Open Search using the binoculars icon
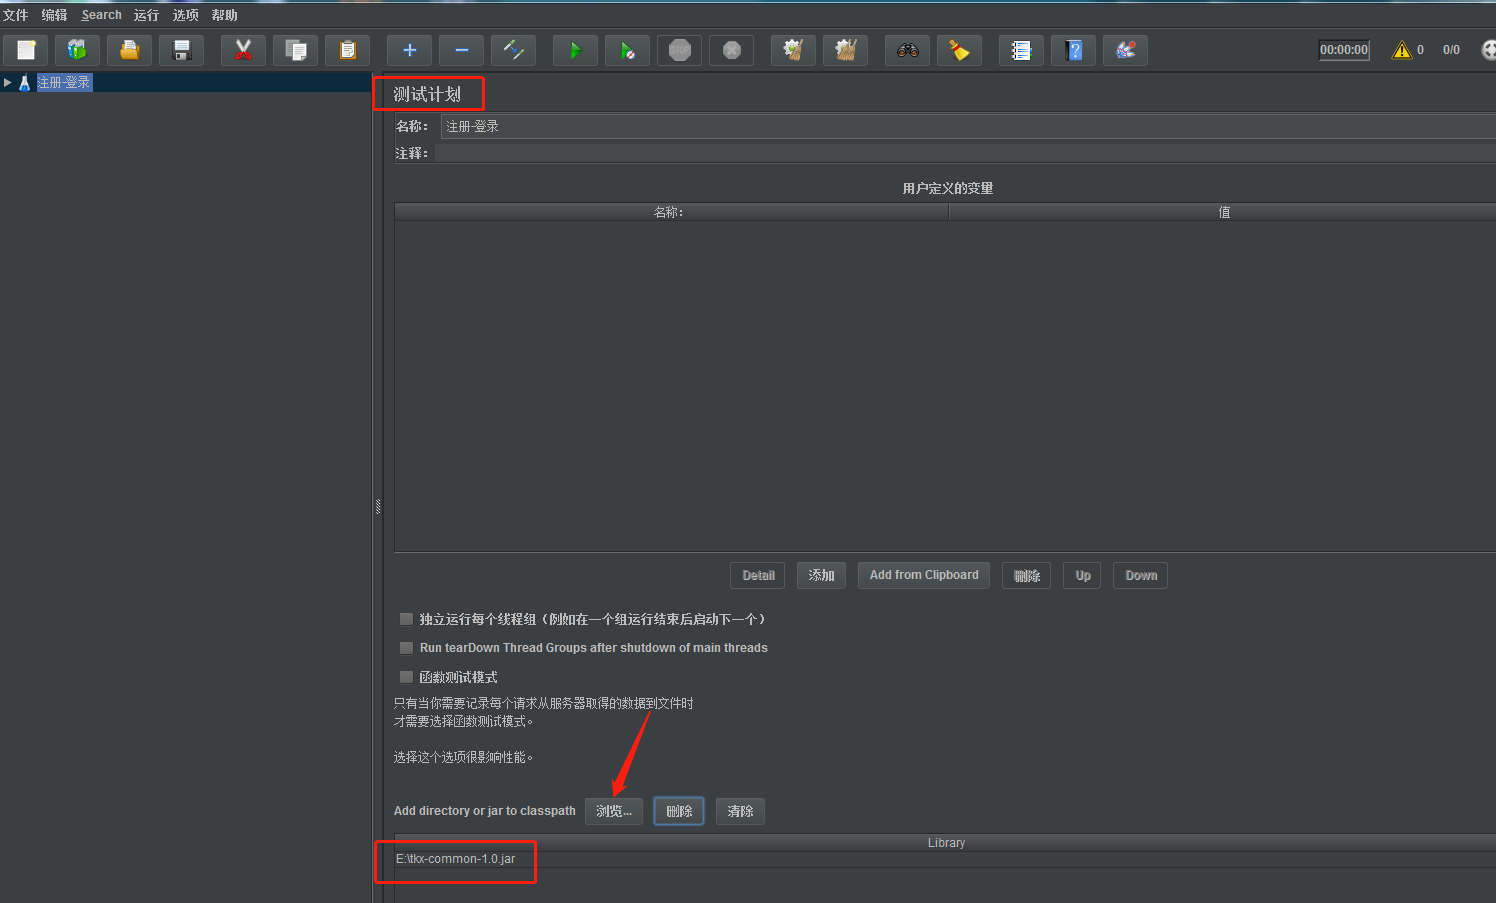This screenshot has width=1496, height=903. pos(907,50)
